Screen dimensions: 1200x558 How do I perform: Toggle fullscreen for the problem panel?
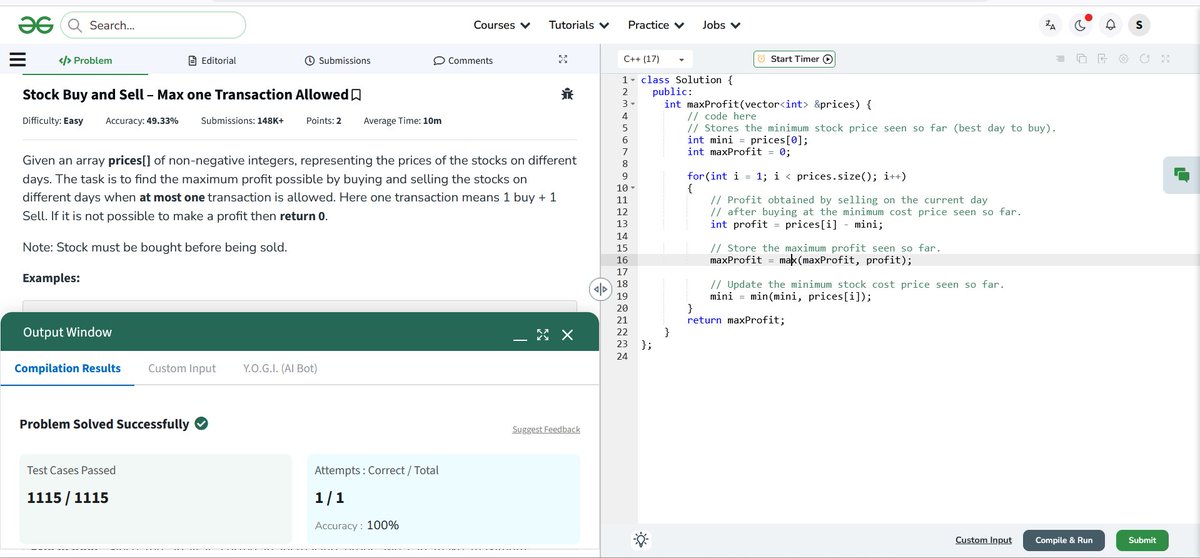point(563,60)
